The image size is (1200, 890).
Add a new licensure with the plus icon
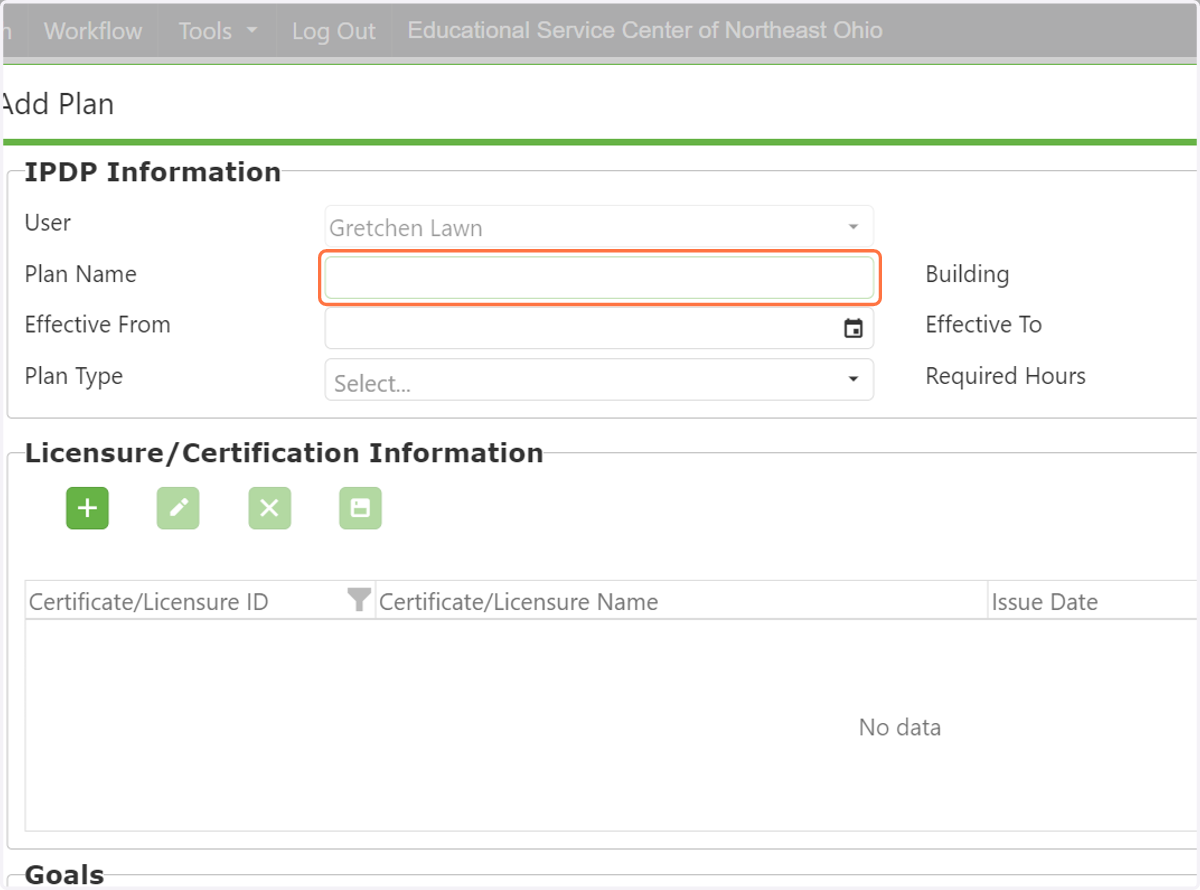click(x=88, y=508)
